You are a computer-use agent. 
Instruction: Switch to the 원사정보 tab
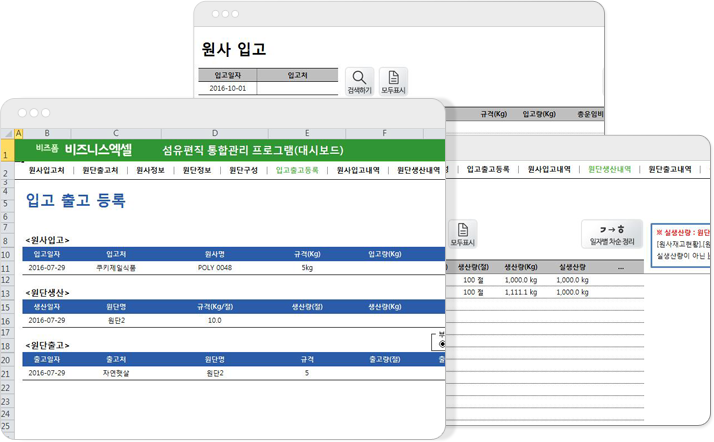tap(150, 170)
